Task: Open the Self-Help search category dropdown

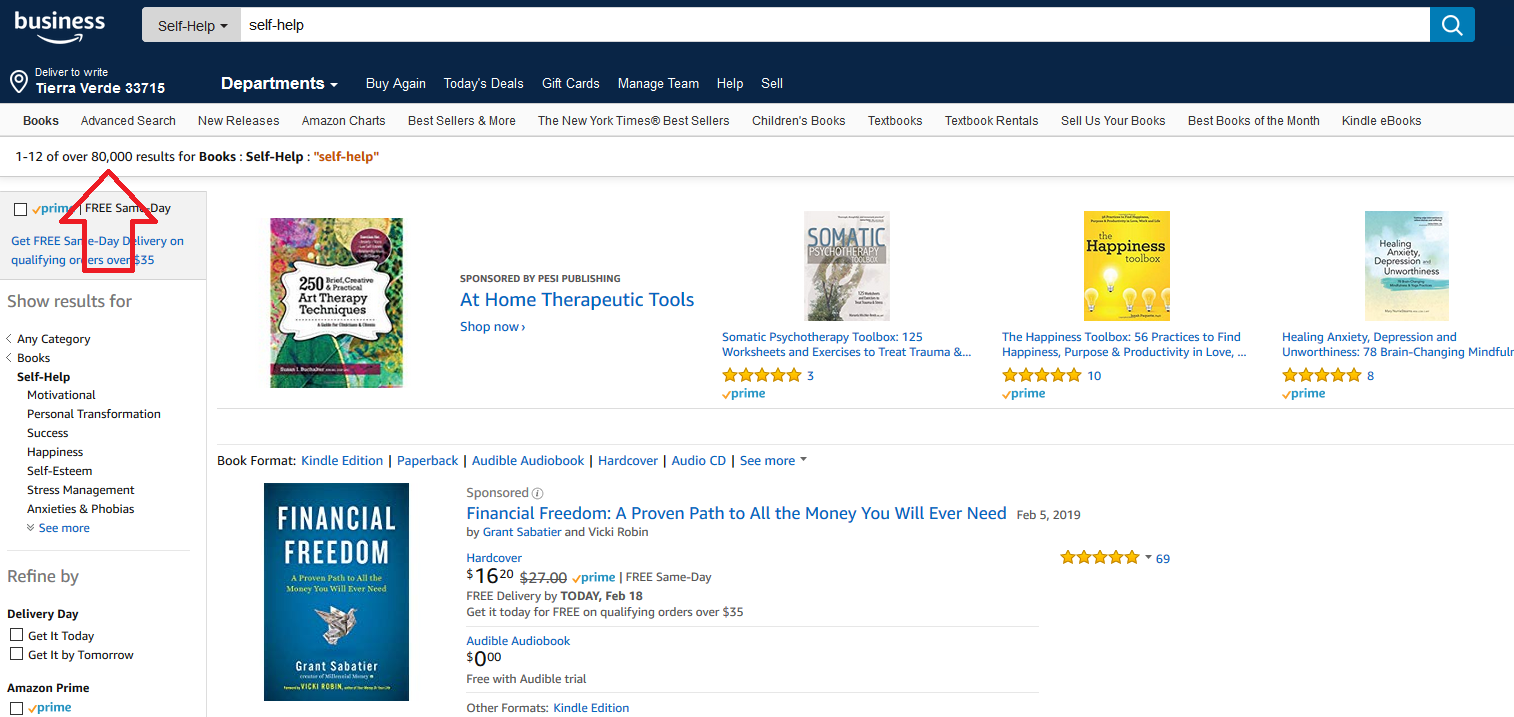Action: coord(192,25)
